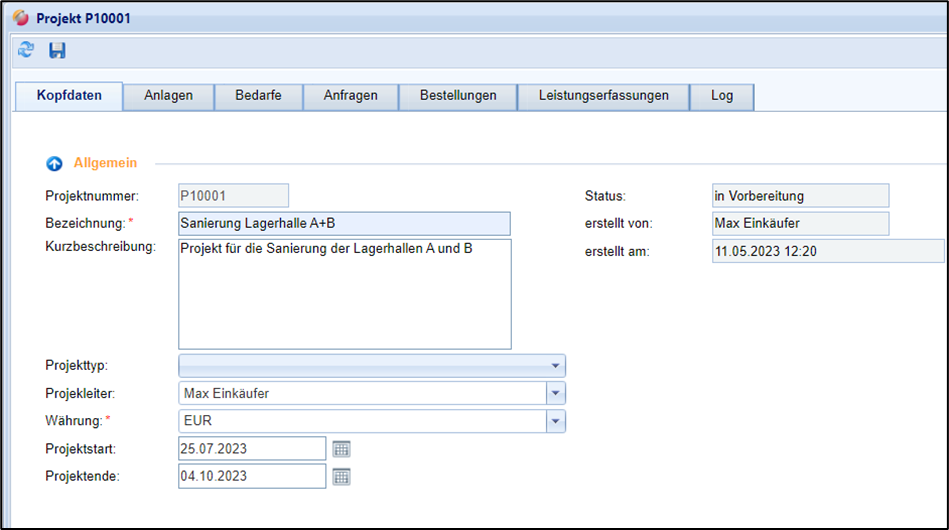This screenshot has width=949, height=530.
Task: Click the refresh icon in the toolbar
Action: coord(26,50)
